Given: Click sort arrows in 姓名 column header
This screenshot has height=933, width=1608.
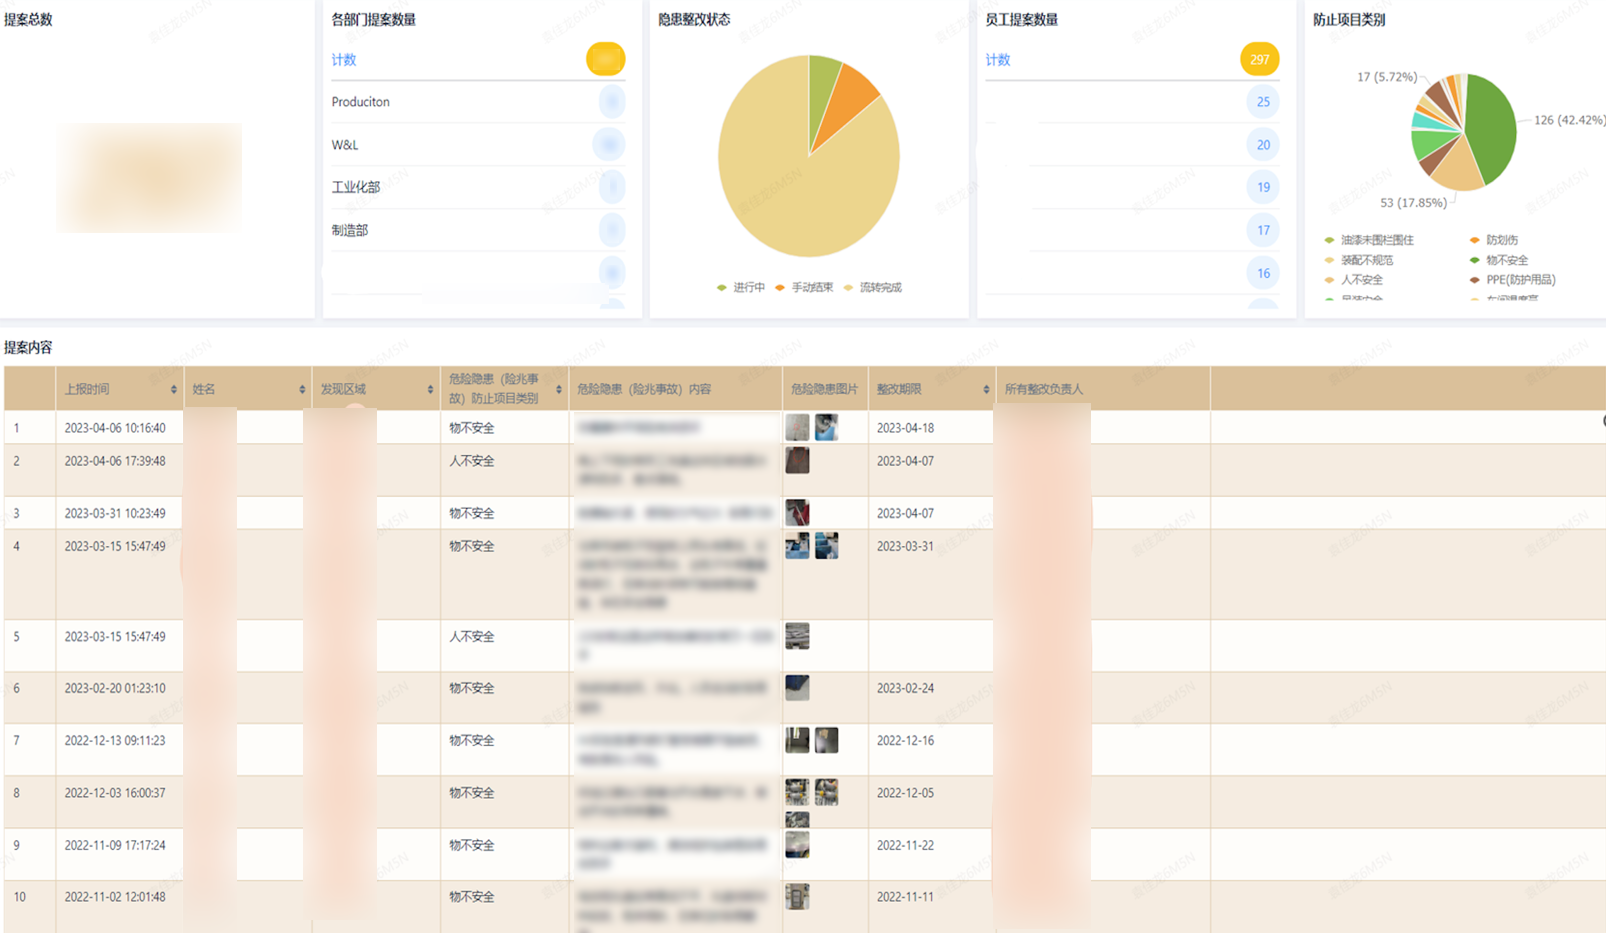Looking at the screenshot, I should tap(302, 389).
